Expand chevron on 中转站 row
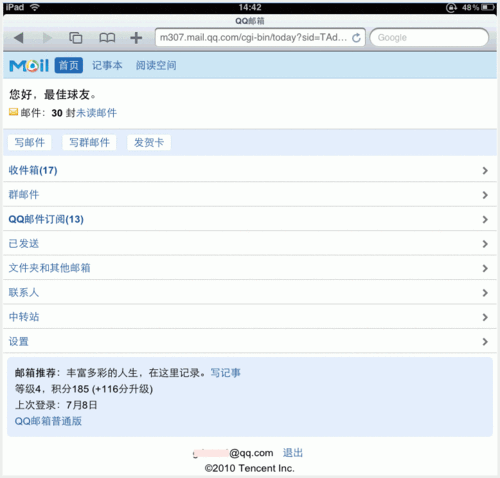The width and height of the screenshot is (500, 478). tap(485, 317)
